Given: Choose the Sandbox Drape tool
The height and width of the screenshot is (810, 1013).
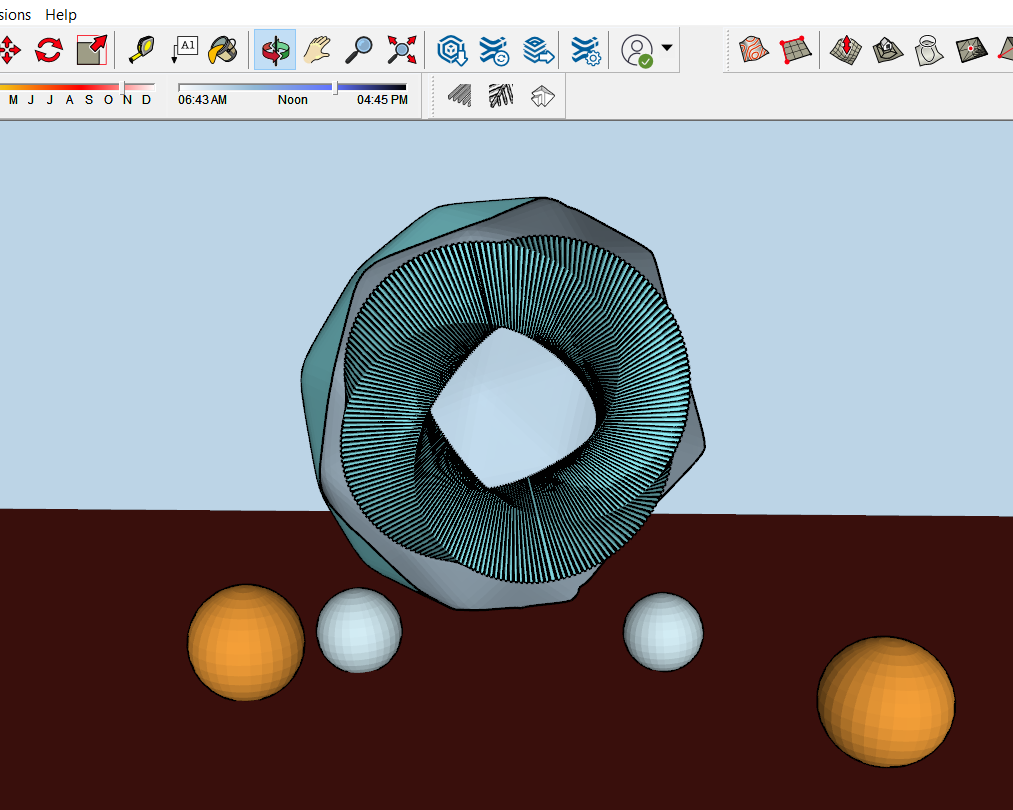Looking at the screenshot, I should click(x=929, y=49).
